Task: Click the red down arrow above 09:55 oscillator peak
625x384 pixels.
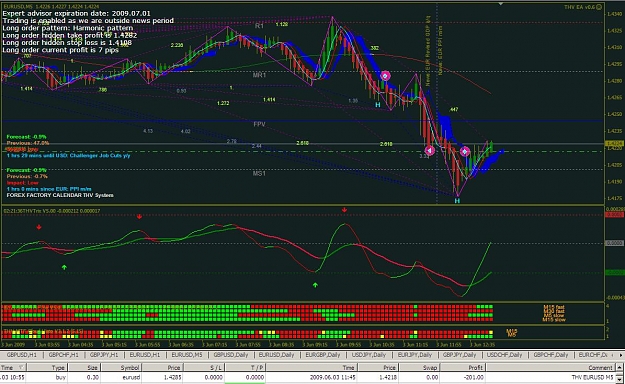Action: coord(344,210)
